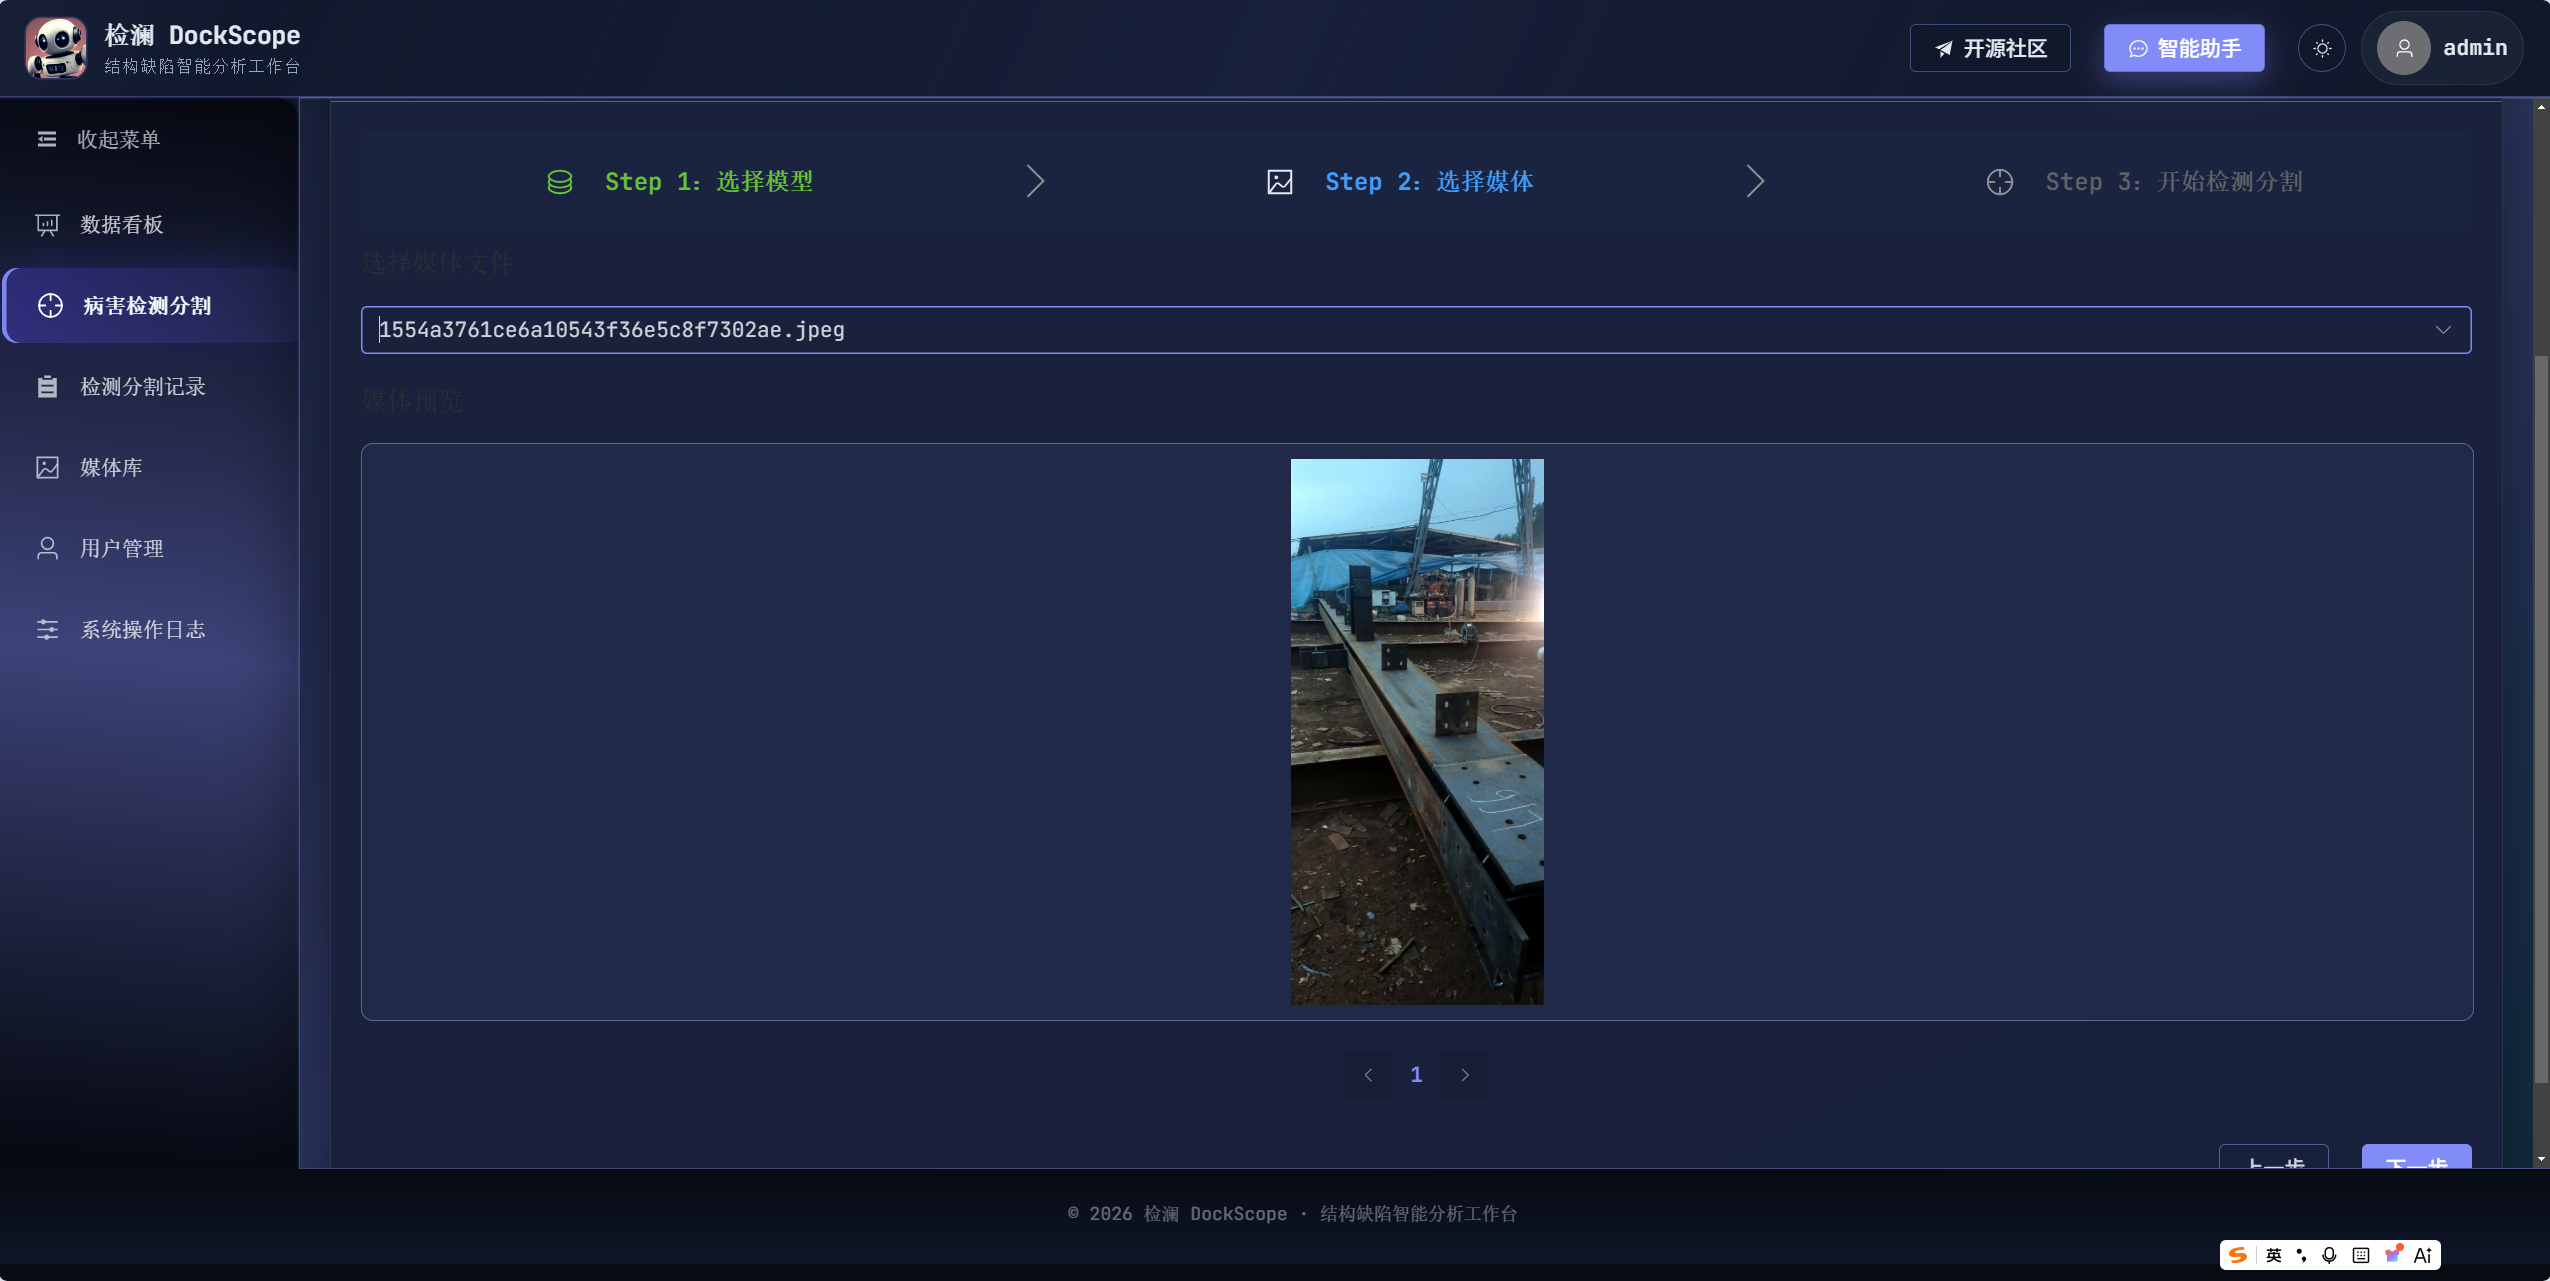Open the 用户管理 menu item
The height and width of the screenshot is (1281, 2550).
tap(150, 549)
